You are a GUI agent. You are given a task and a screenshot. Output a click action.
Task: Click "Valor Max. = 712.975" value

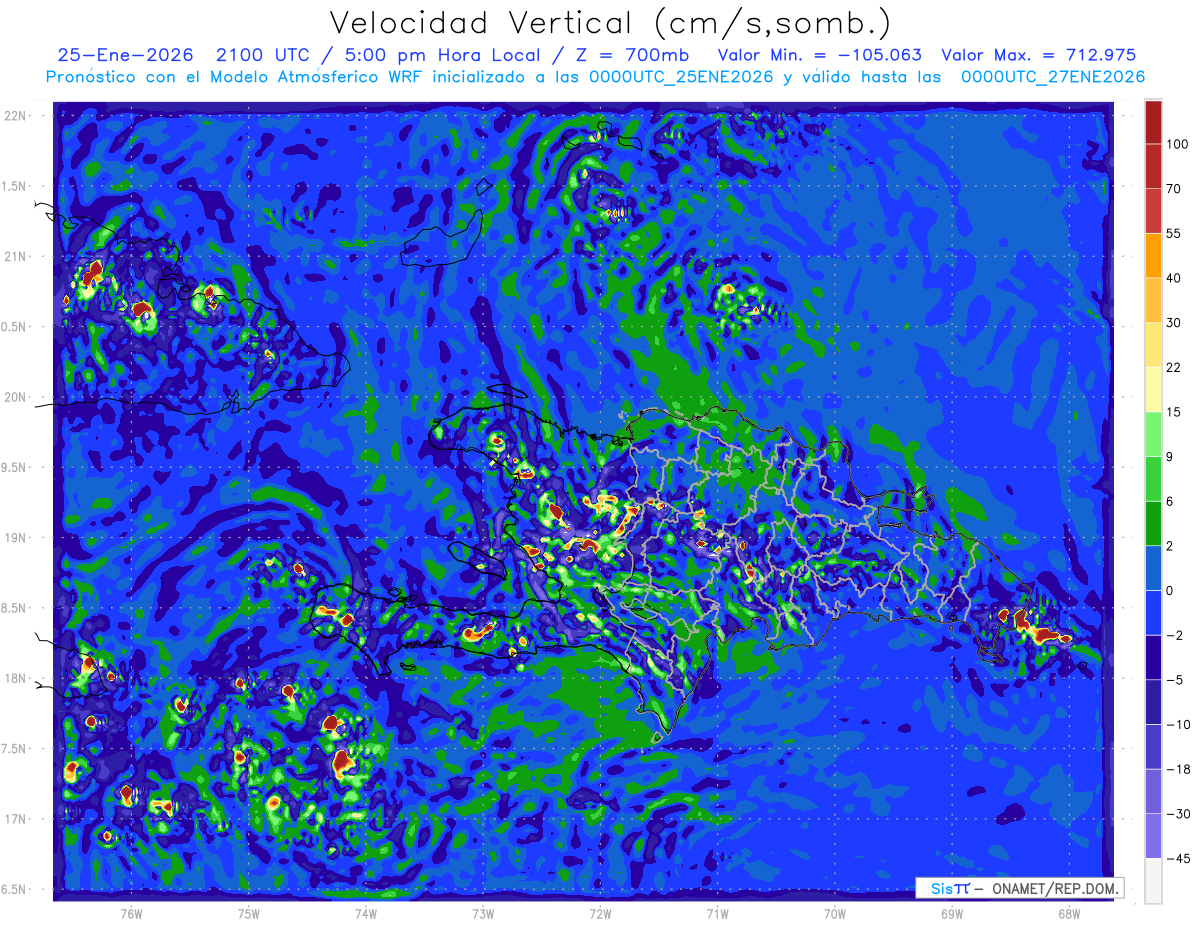point(1038,56)
